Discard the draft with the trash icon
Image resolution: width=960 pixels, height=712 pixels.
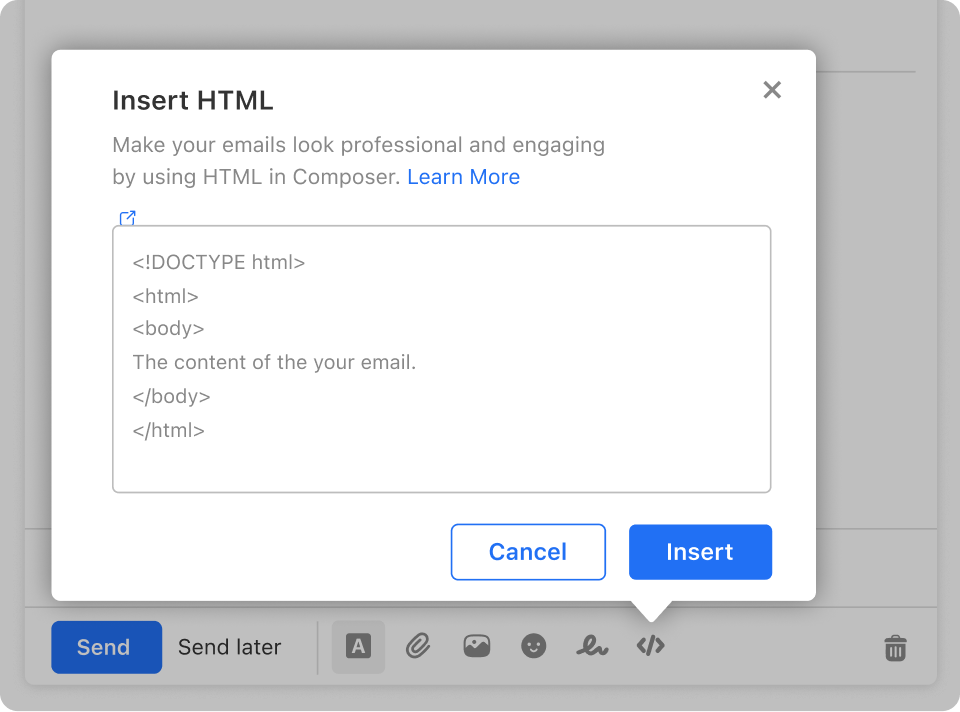pos(895,648)
